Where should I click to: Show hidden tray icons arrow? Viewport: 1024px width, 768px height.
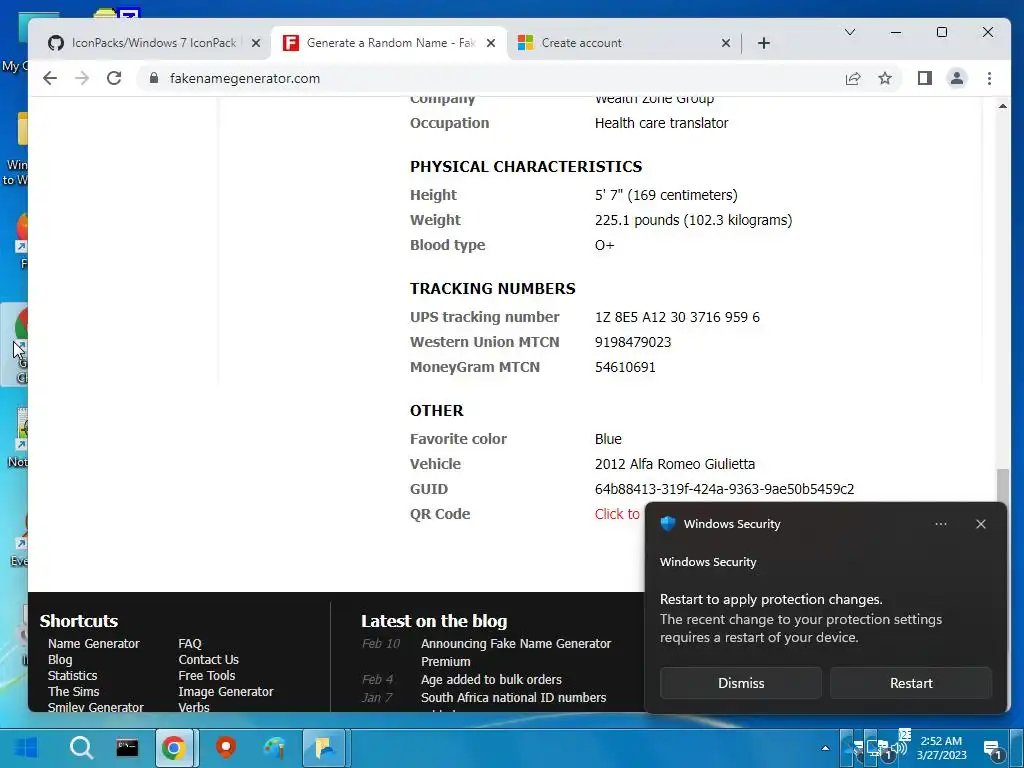click(x=825, y=748)
